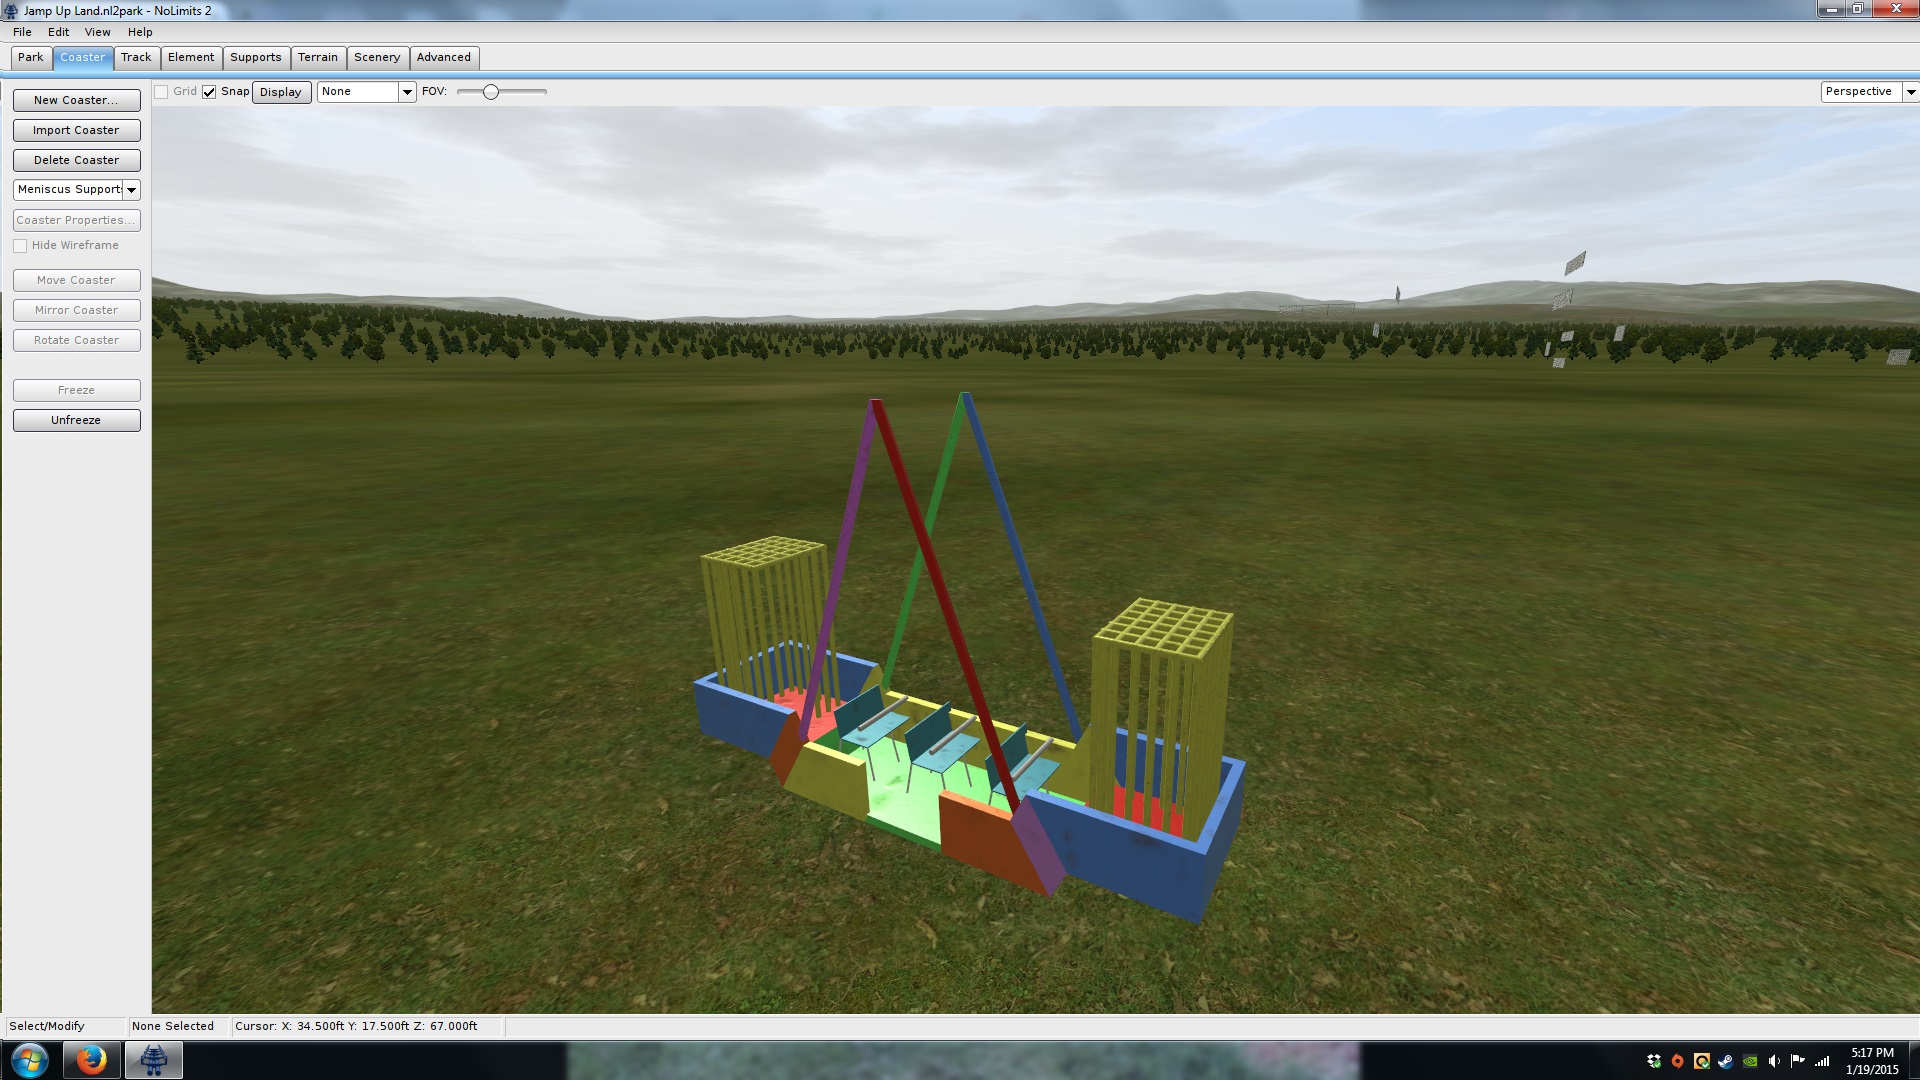Image resolution: width=1920 pixels, height=1080 pixels.
Task: Click the FOV slider handle
Action: 491,92
